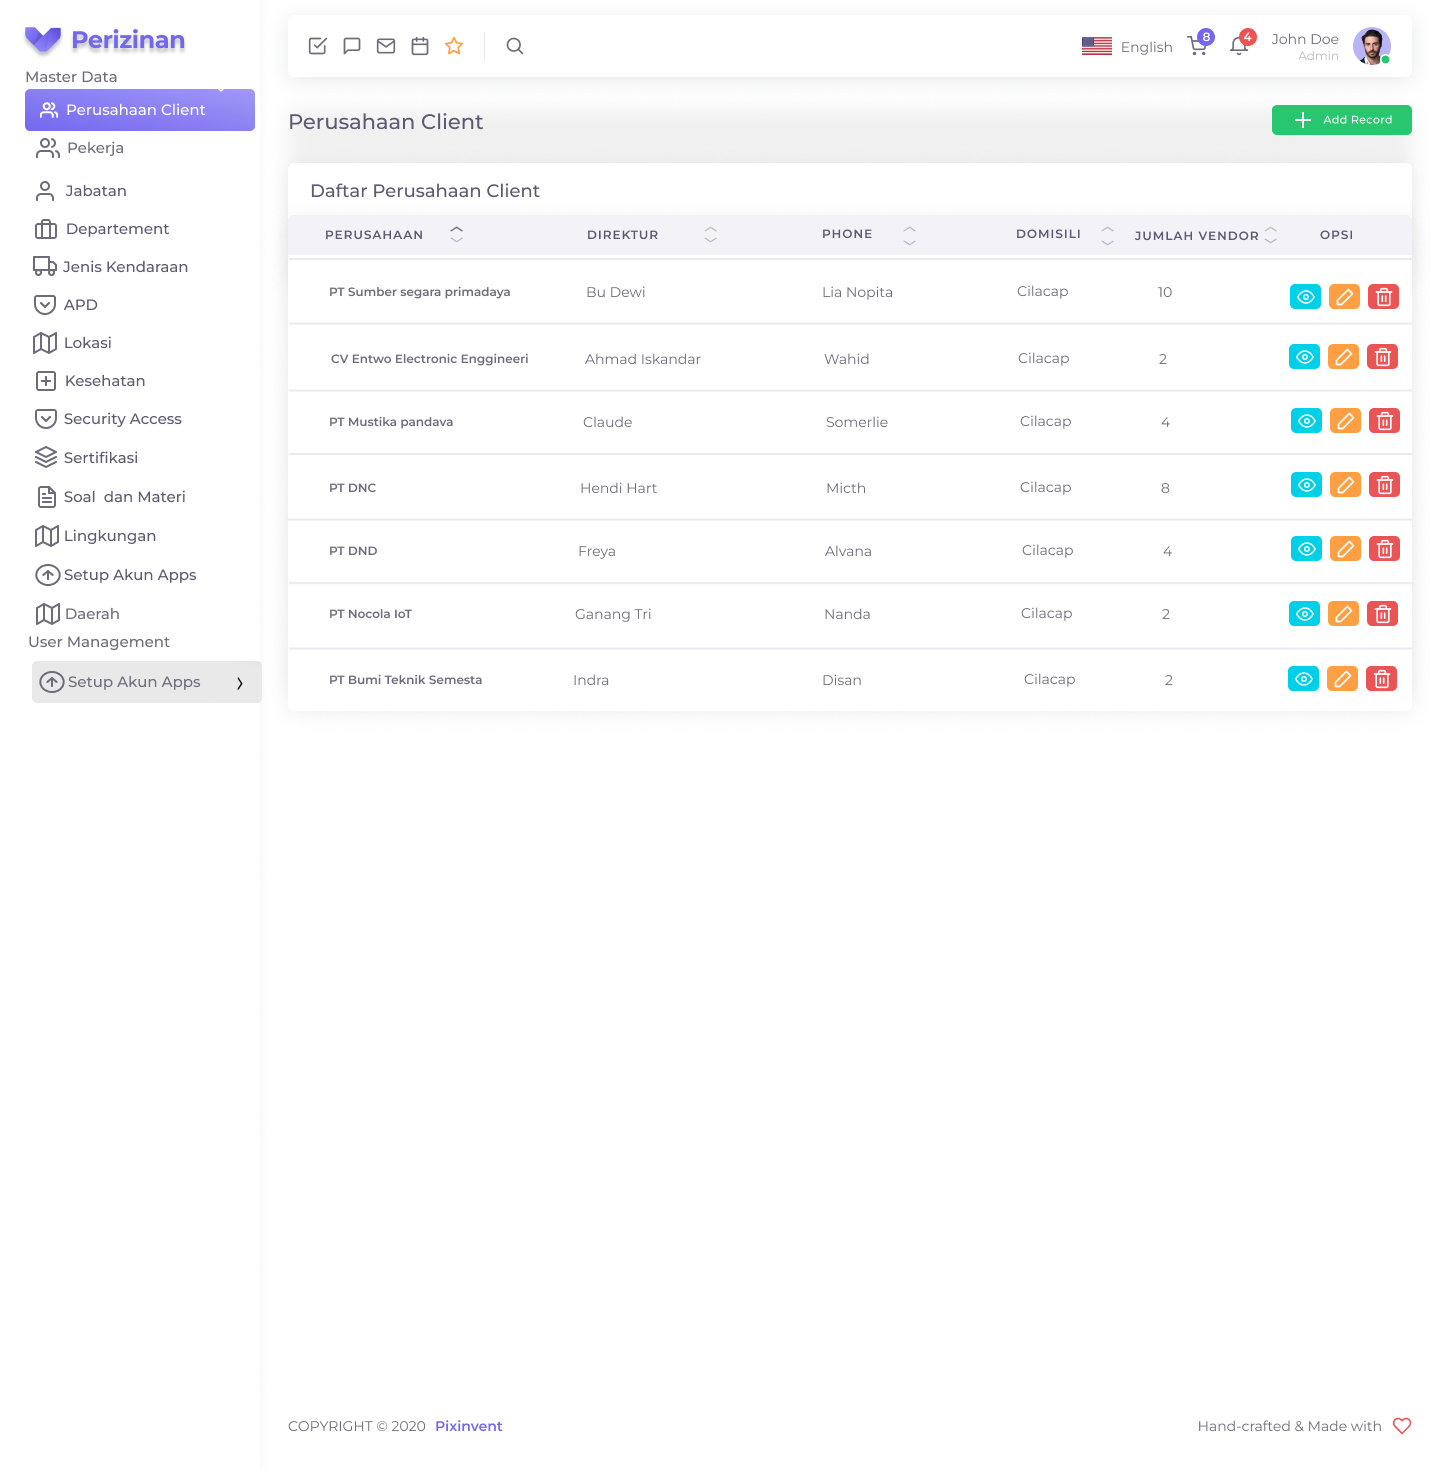
Task: View the PT Nocola IoT record
Action: (x=1304, y=614)
